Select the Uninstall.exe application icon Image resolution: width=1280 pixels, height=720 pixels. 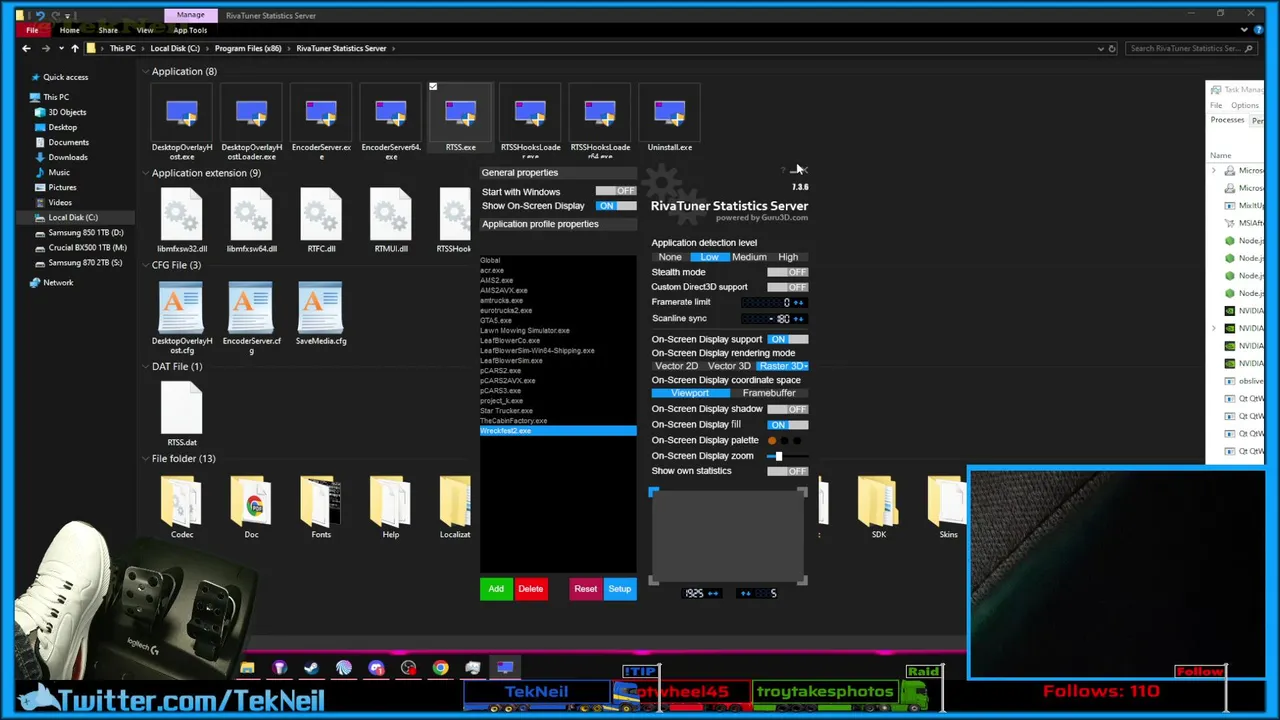coord(669,115)
